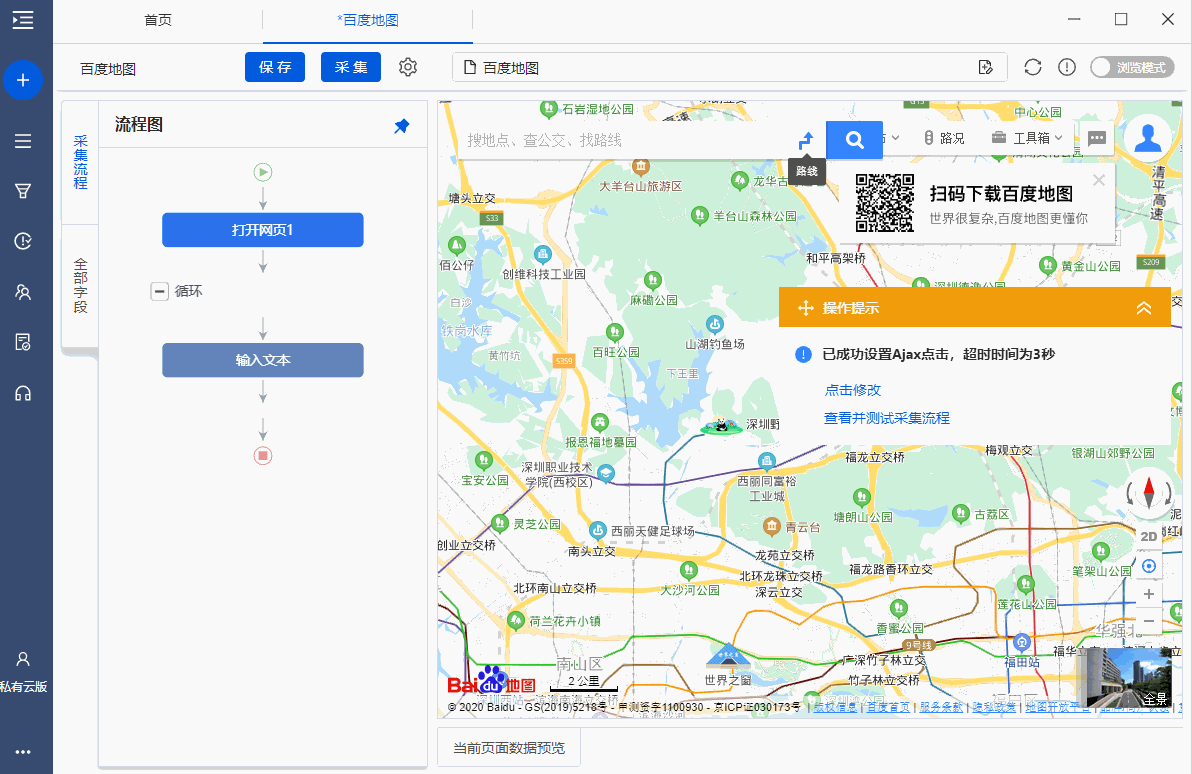The width and height of the screenshot is (1192, 774).
Task: Click the 西丽天健足球场 map label
Action: (653, 531)
